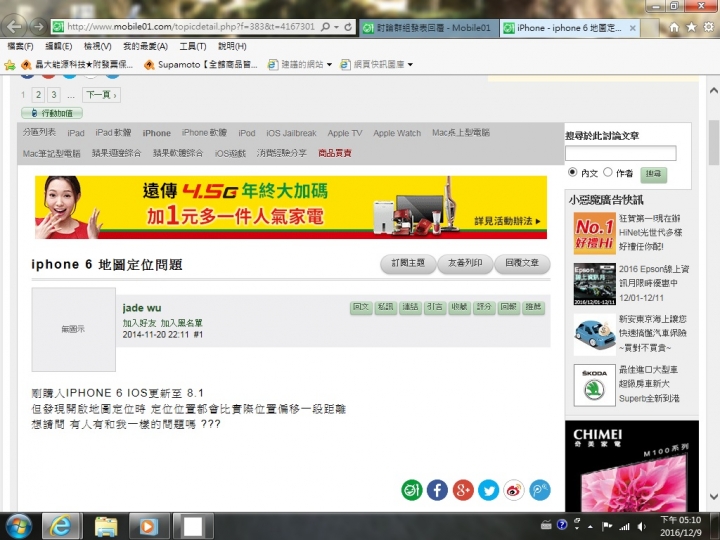Select the 作者 radio button
720x540 pixels.
click(608, 172)
